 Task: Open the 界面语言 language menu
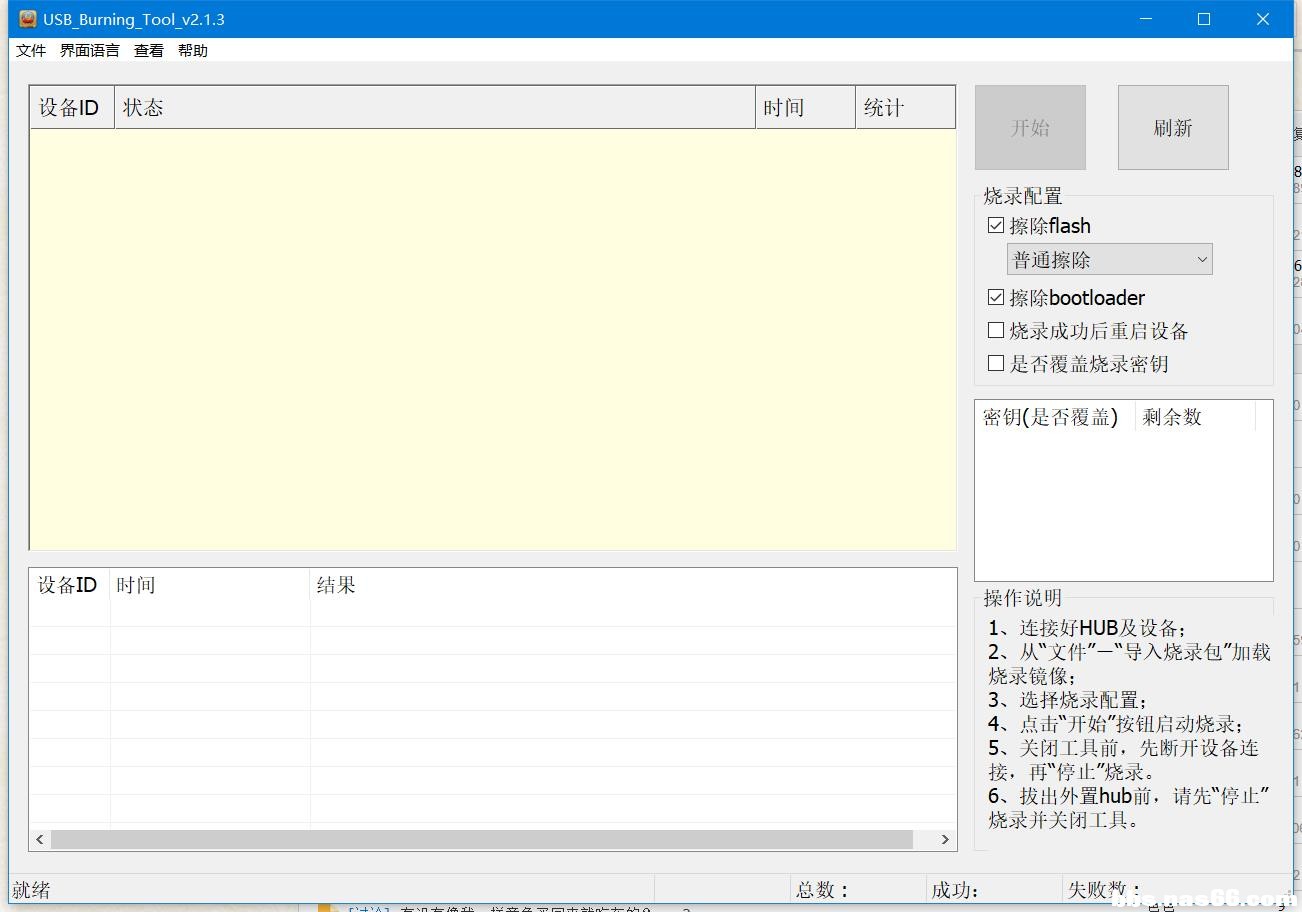[x=88, y=50]
